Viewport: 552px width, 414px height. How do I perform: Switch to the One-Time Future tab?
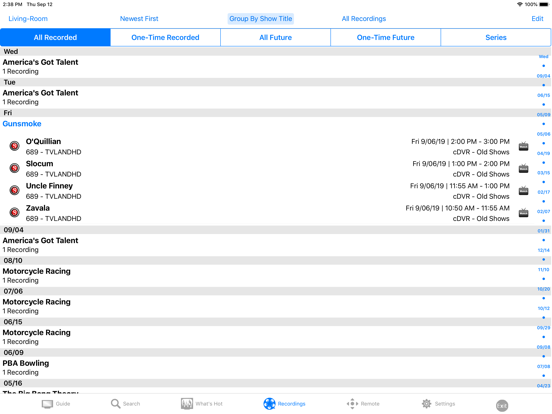(385, 37)
